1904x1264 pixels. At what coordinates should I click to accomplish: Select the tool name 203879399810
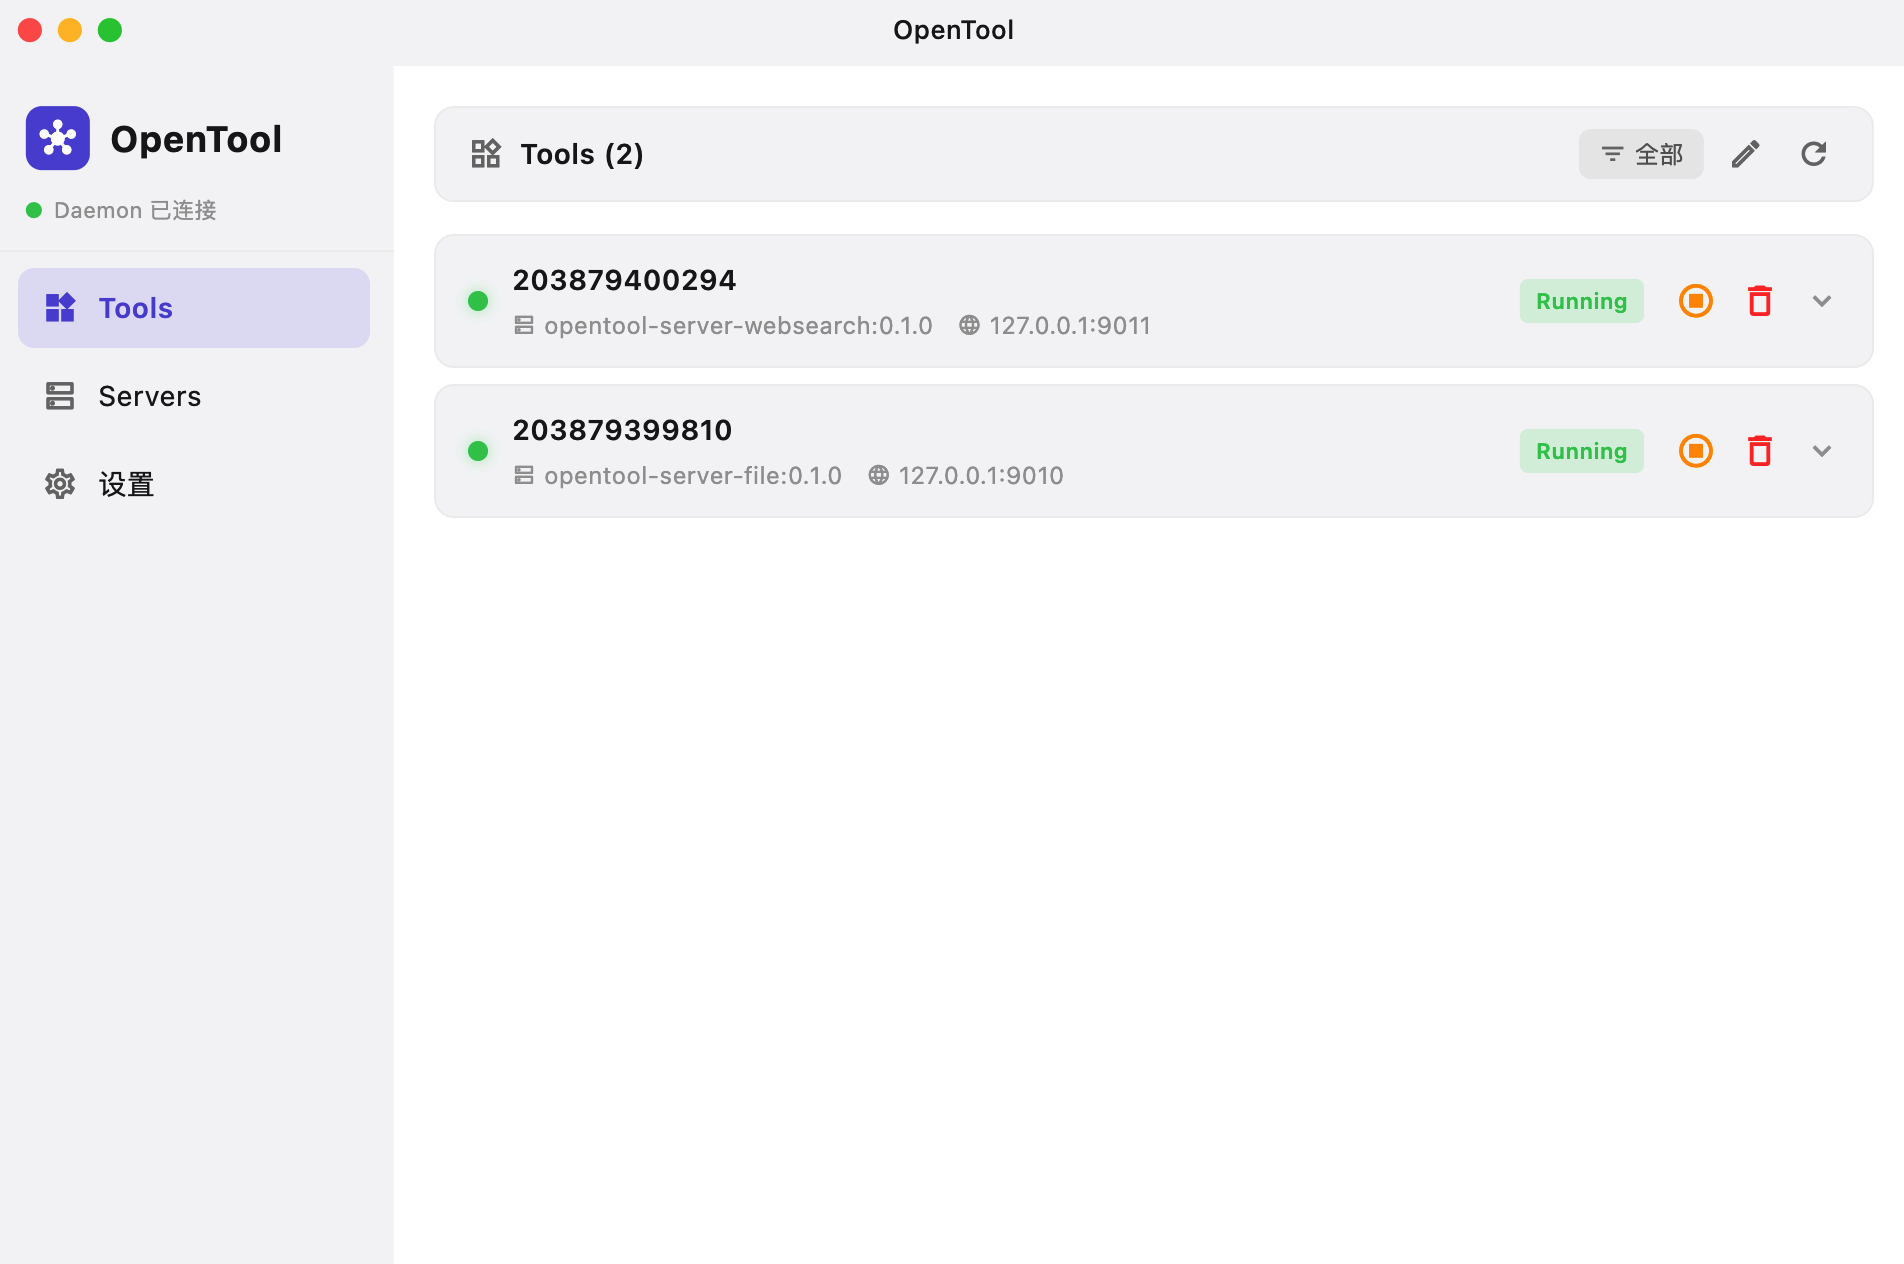click(x=622, y=430)
